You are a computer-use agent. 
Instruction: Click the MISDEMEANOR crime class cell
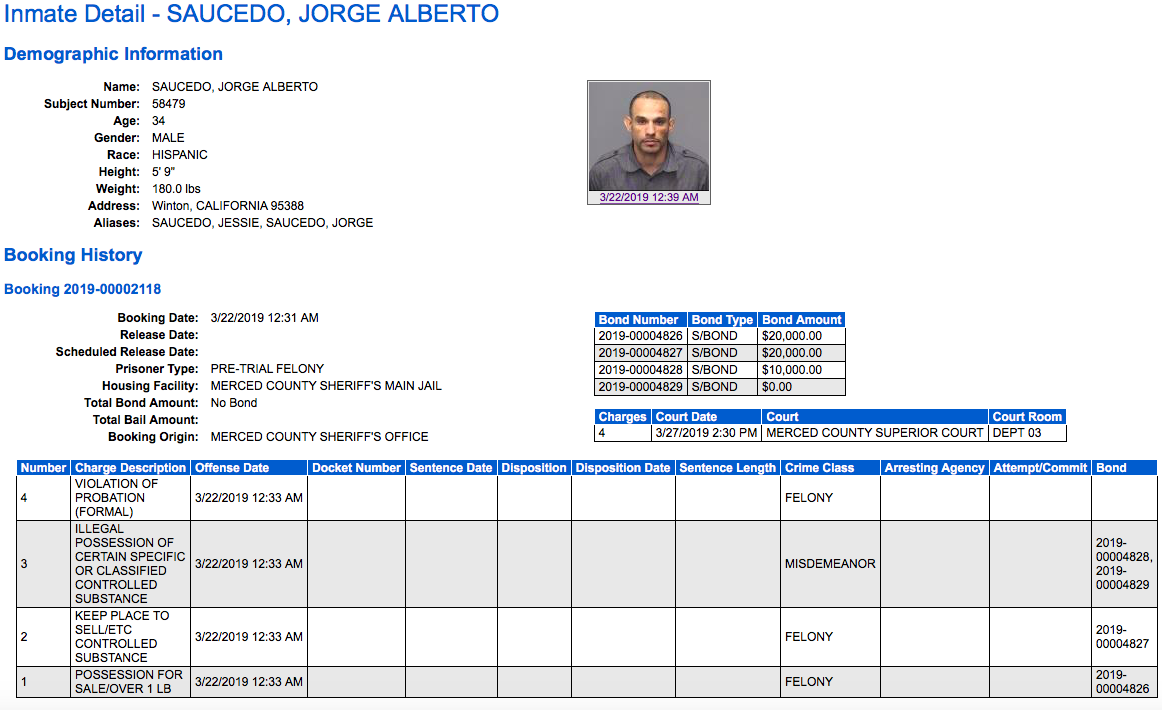tap(830, 564)
